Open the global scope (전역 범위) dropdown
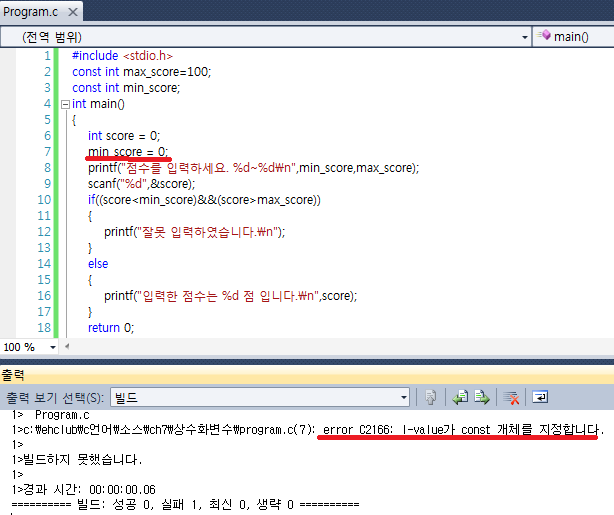This screenshot has width=614, height=515. (x=265, y=37)
